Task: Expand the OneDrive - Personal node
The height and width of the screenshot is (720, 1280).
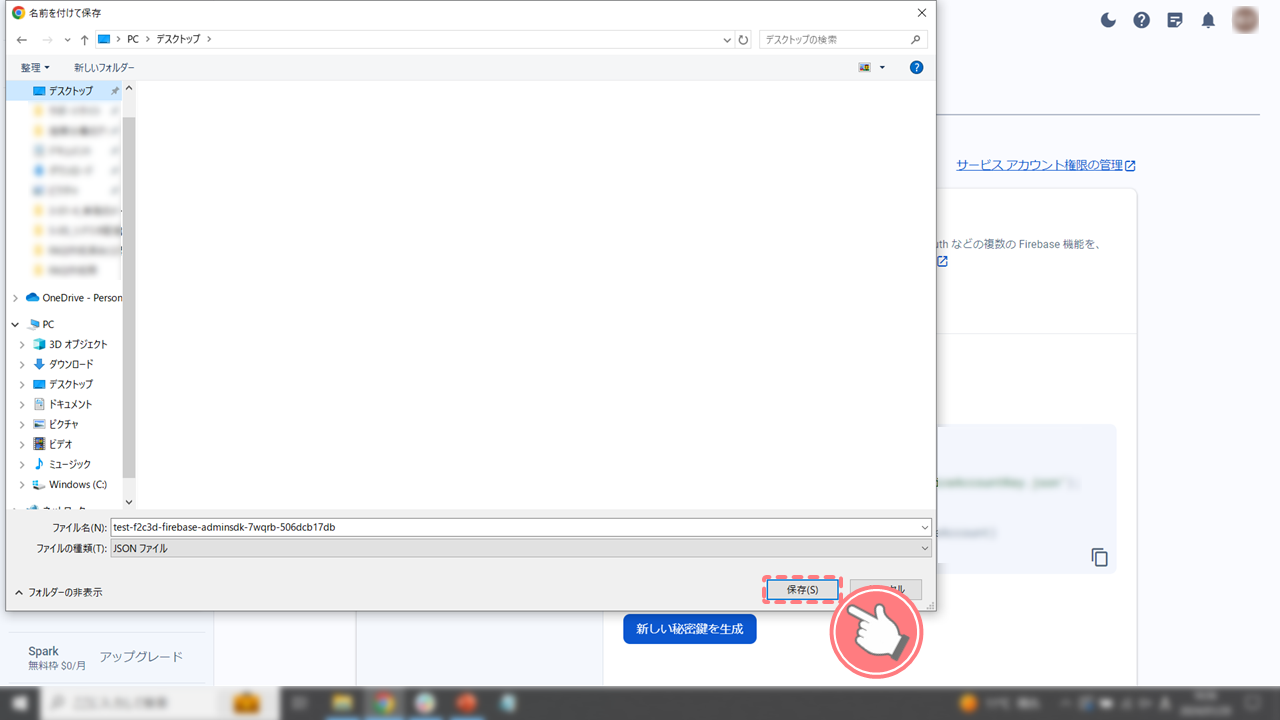Action: 15,298
